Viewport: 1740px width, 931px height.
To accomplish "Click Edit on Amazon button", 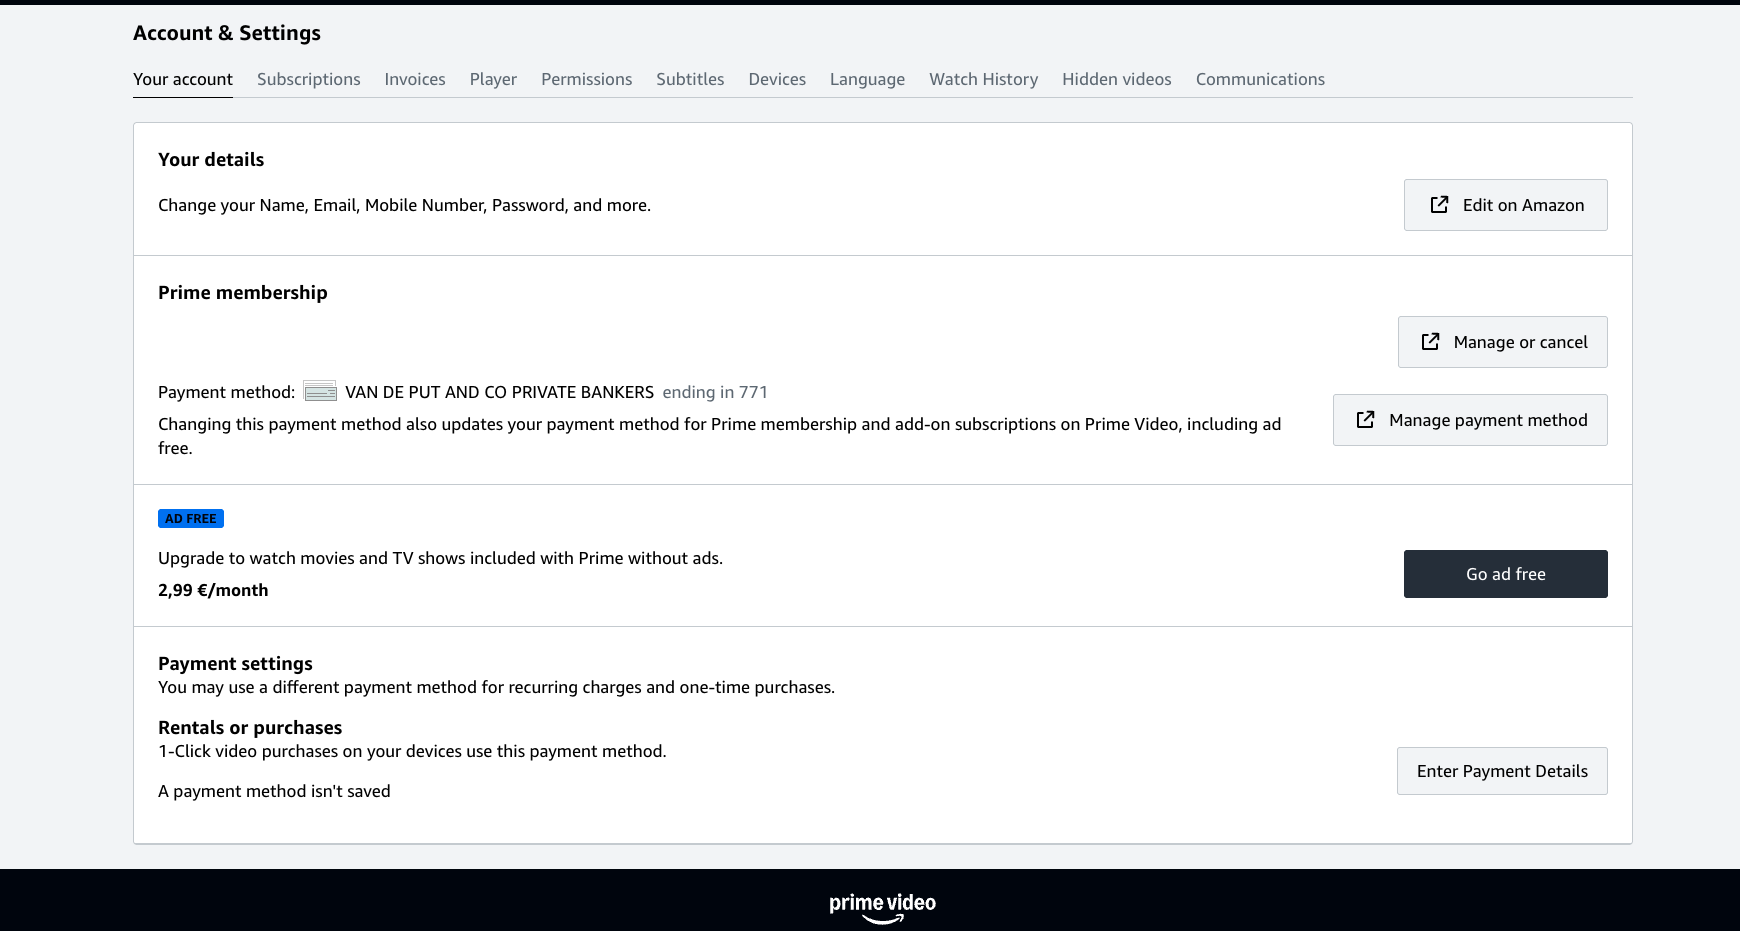I will (1505, 205).
